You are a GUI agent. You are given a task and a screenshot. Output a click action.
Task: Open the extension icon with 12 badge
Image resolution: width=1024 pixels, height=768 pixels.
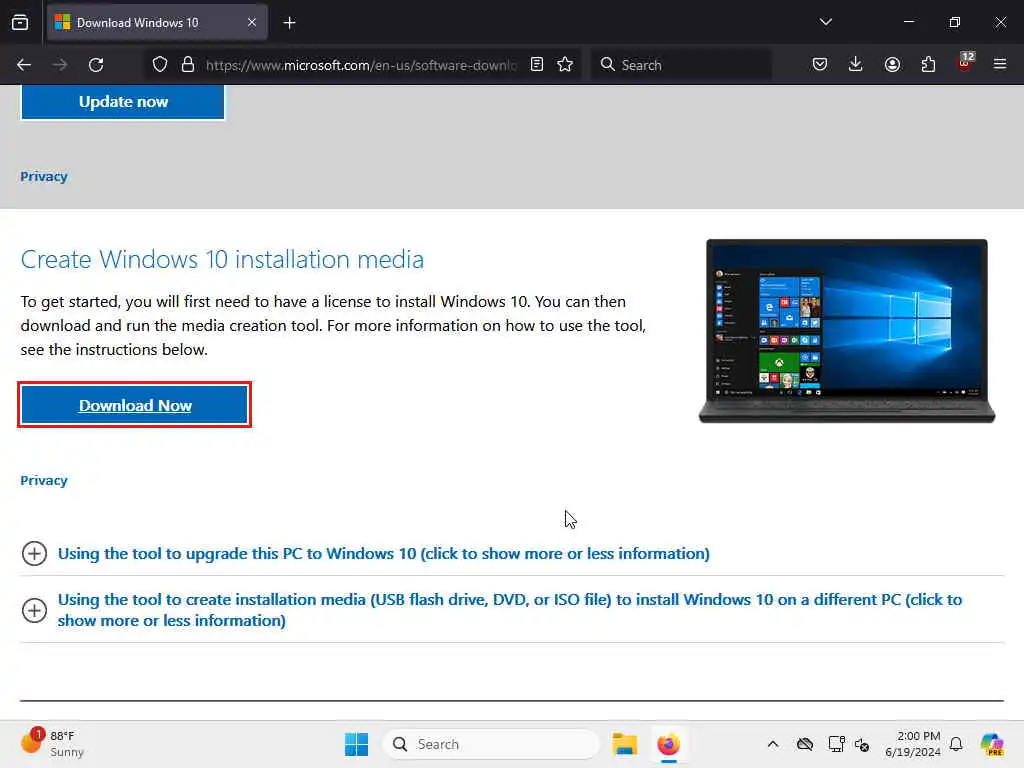click(965, 63)
